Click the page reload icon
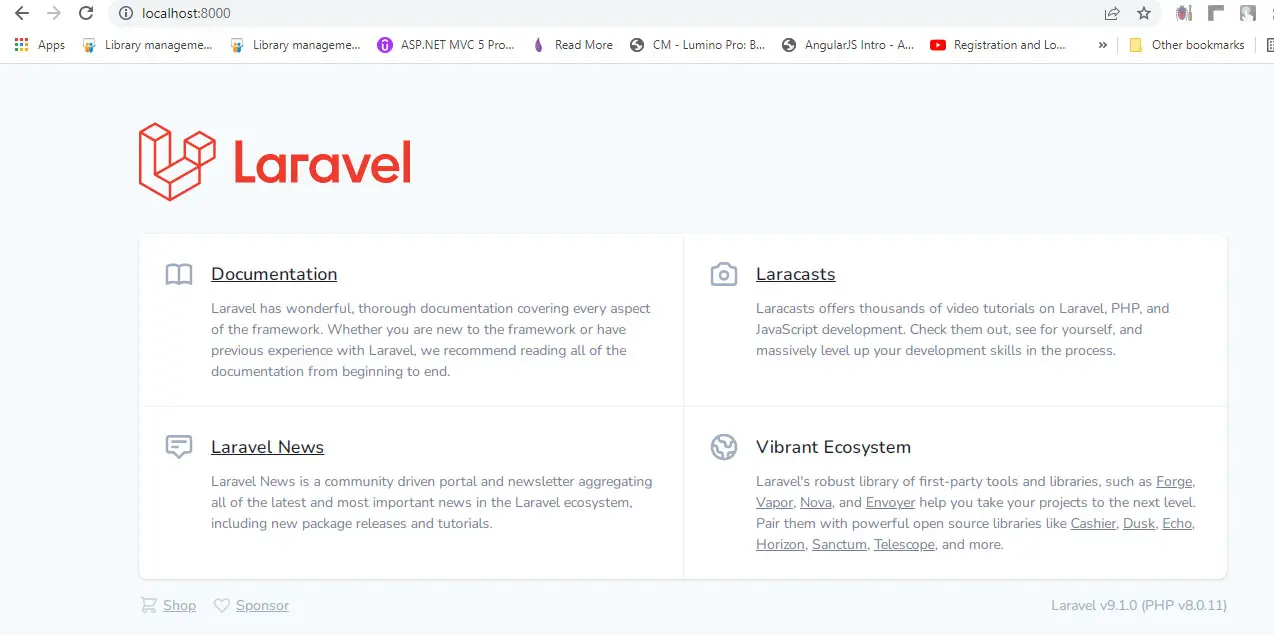 (x=86, y=14)
